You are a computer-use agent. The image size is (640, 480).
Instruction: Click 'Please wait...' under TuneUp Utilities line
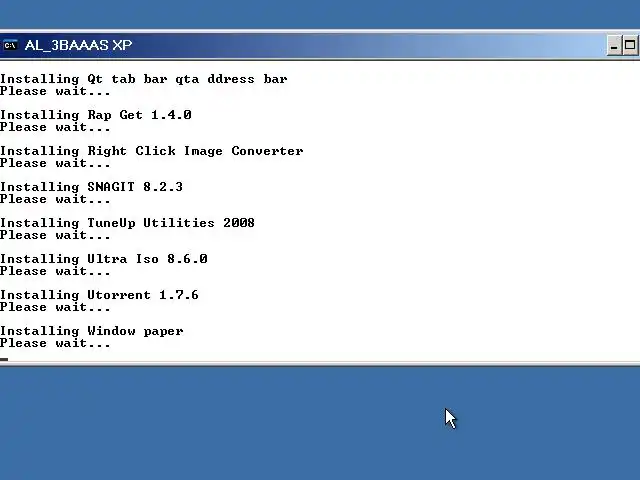coord(55,235)
